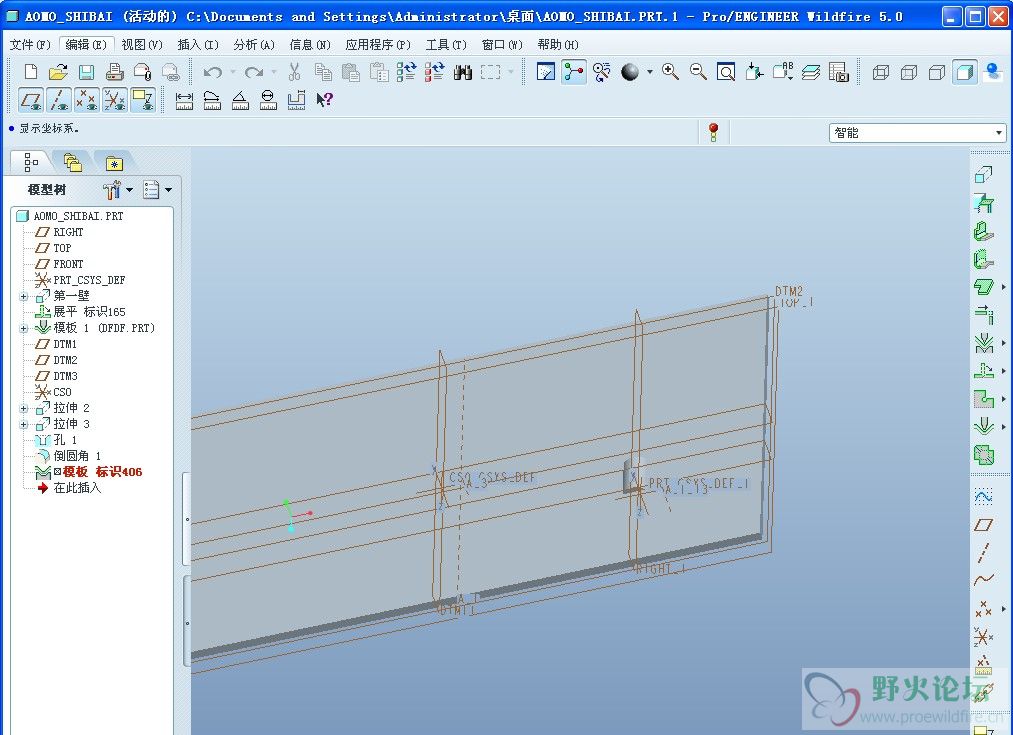Open a file with the folder icon

[x=58, y=72]
